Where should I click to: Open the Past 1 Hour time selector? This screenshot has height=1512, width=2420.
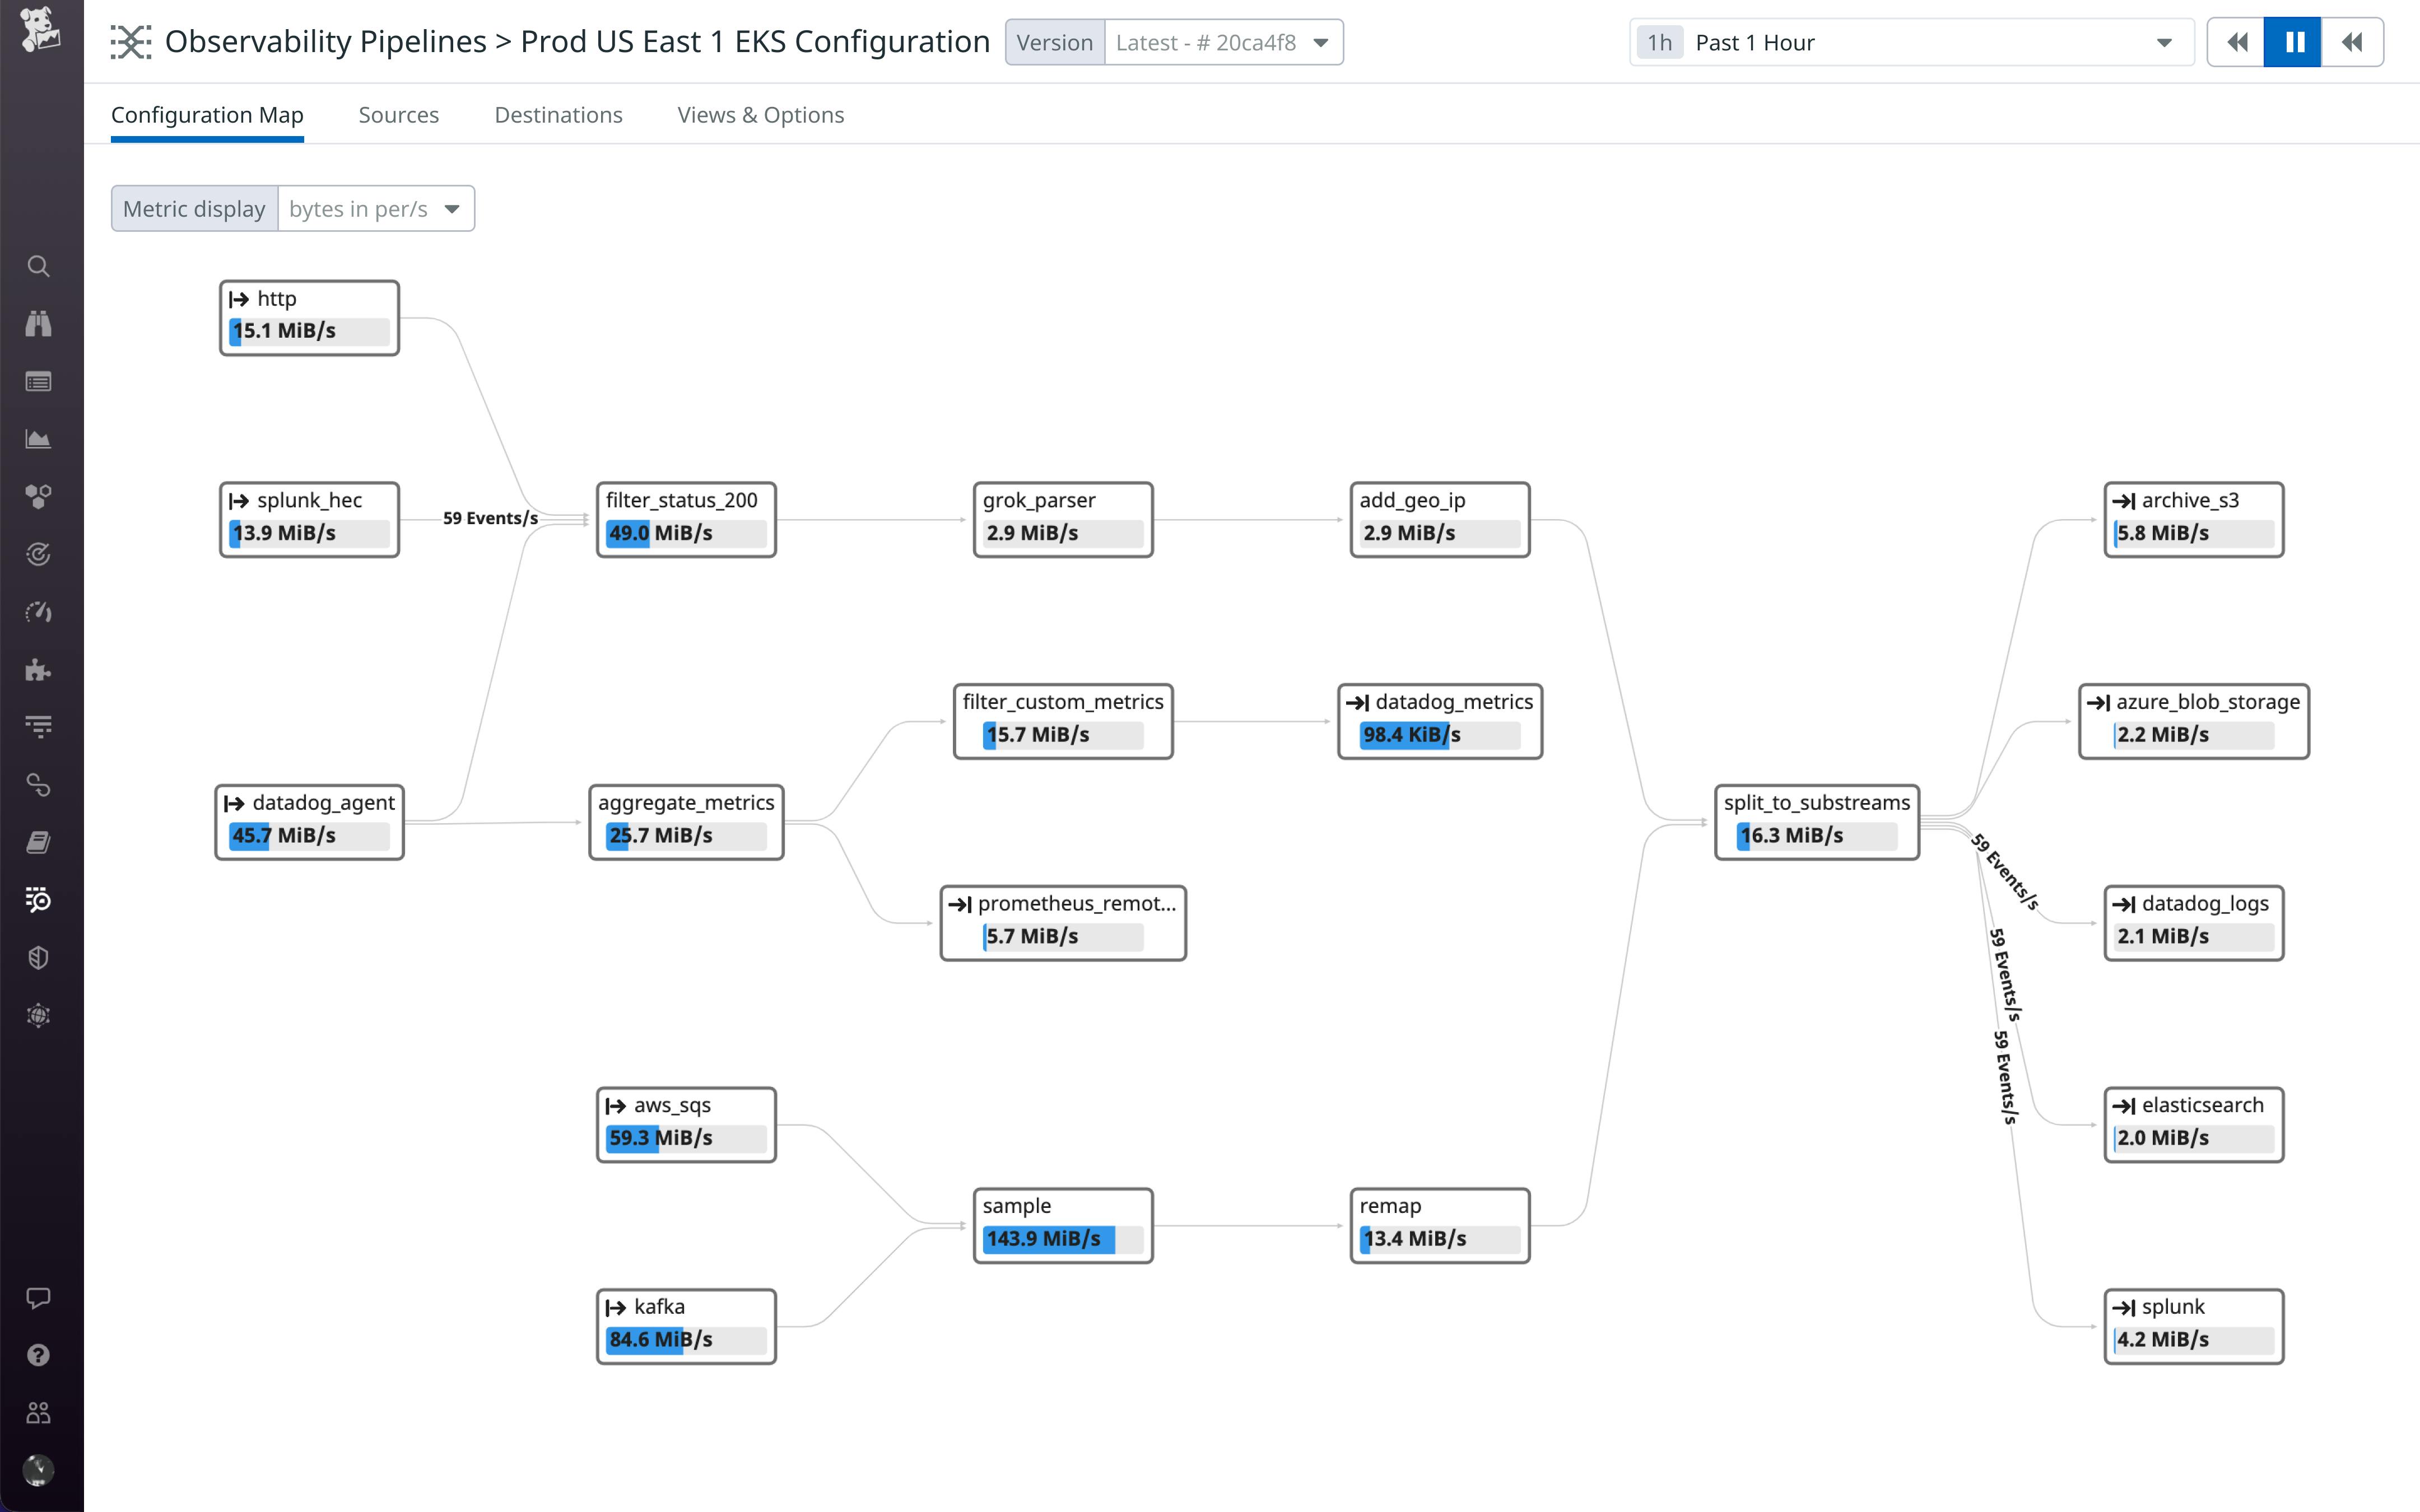pos(1910,43)
